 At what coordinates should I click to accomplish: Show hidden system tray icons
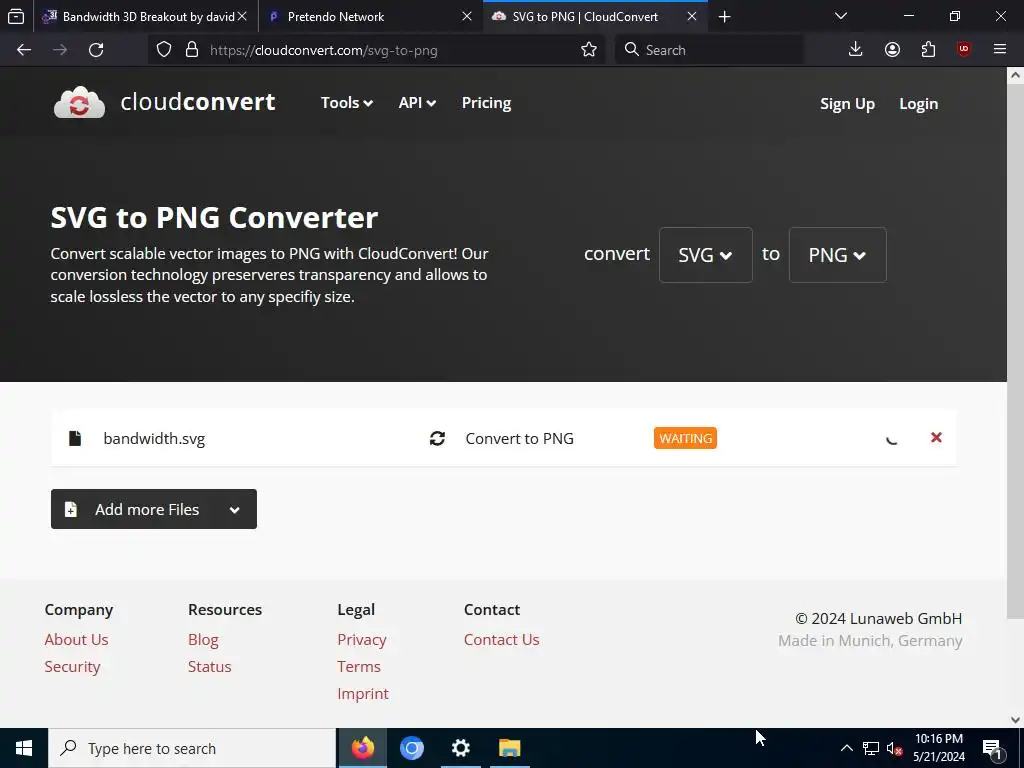pos(846,748)
